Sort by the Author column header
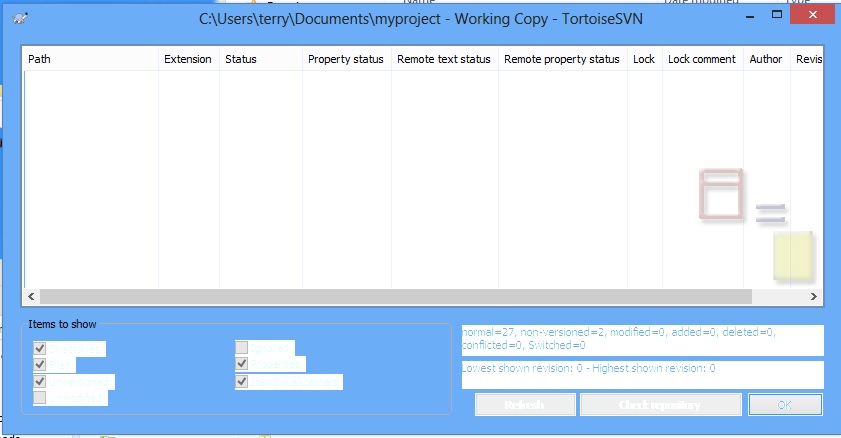 click(x=767, y=59)
